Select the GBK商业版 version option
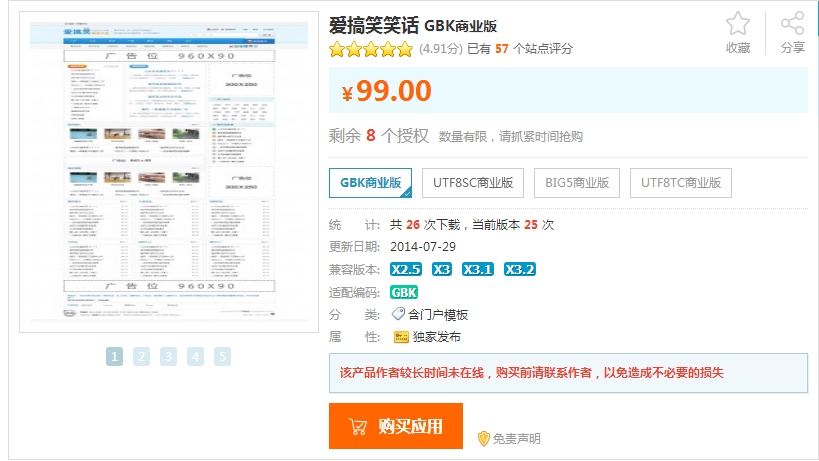Image resolution: width=819 pixels, height=461 pixels. tap(370, 183)
